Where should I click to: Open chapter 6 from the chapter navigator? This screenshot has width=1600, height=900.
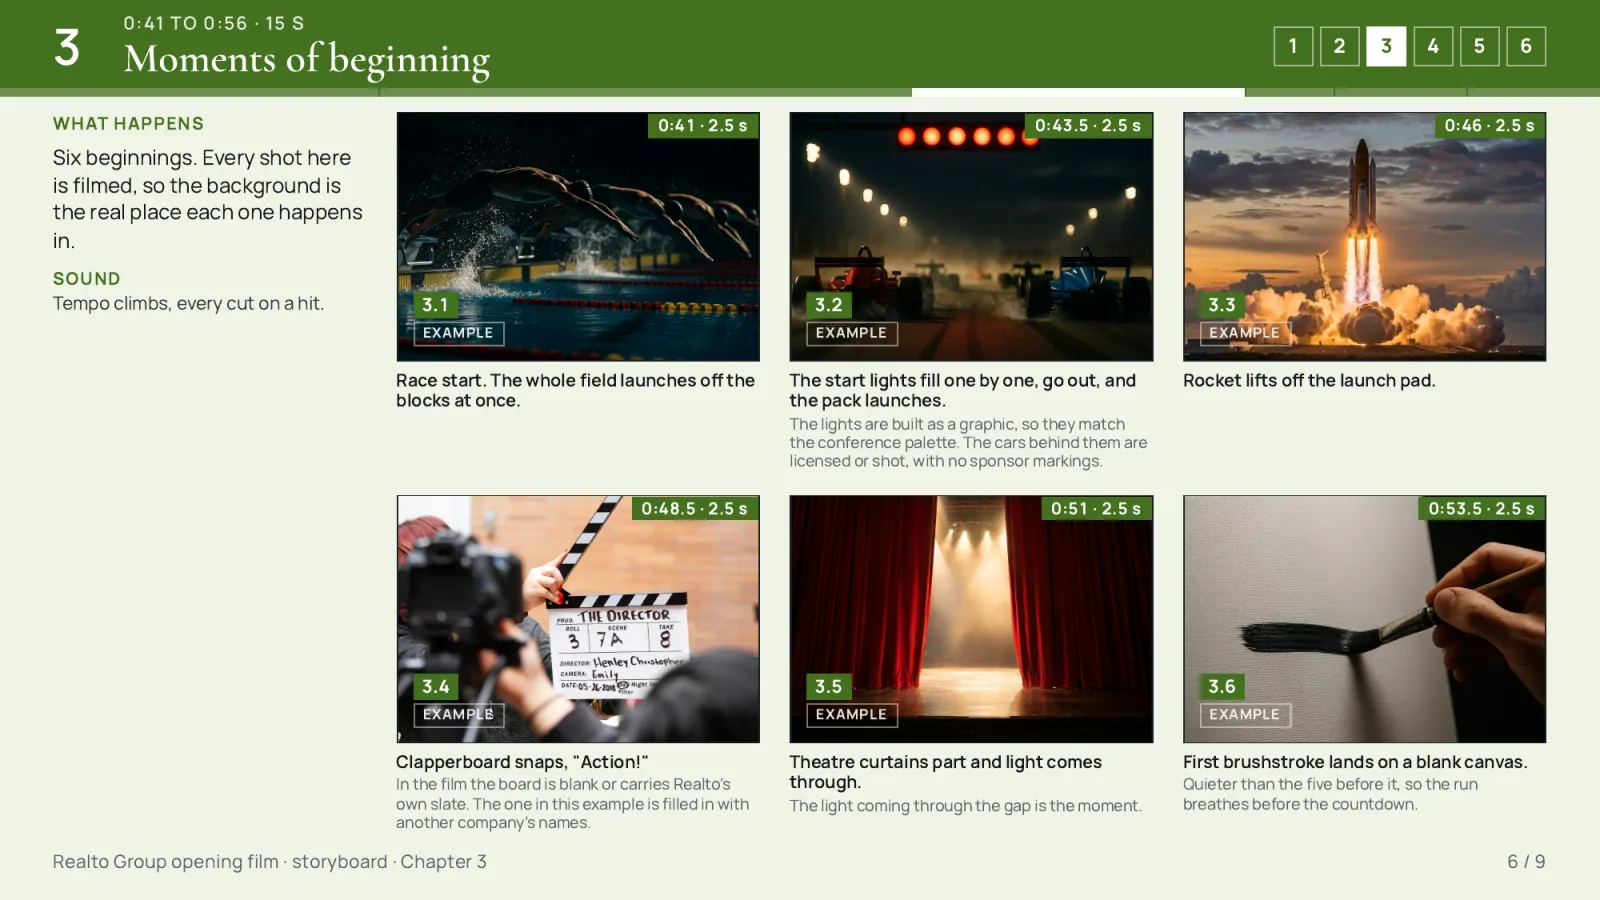[1526, 46]
